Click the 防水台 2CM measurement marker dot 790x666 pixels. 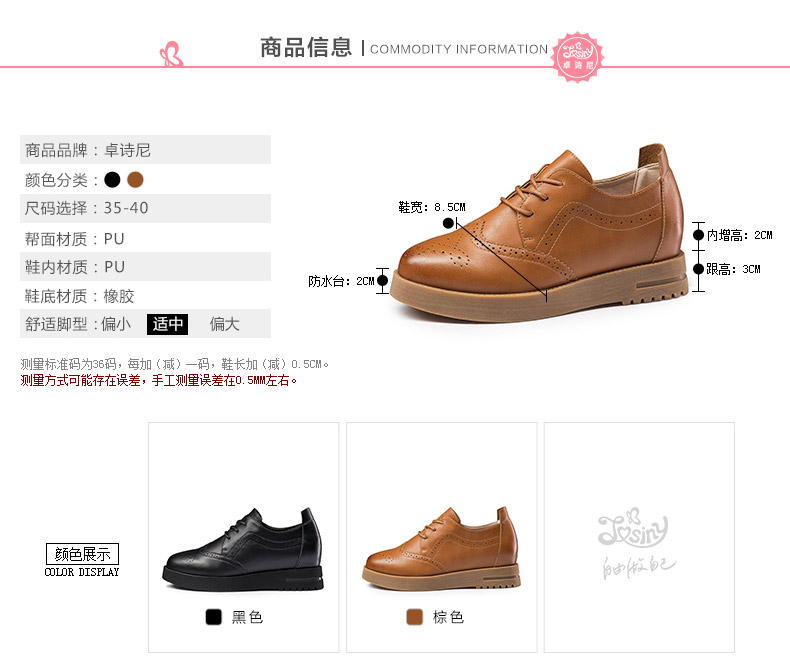(x=382, y=281)
